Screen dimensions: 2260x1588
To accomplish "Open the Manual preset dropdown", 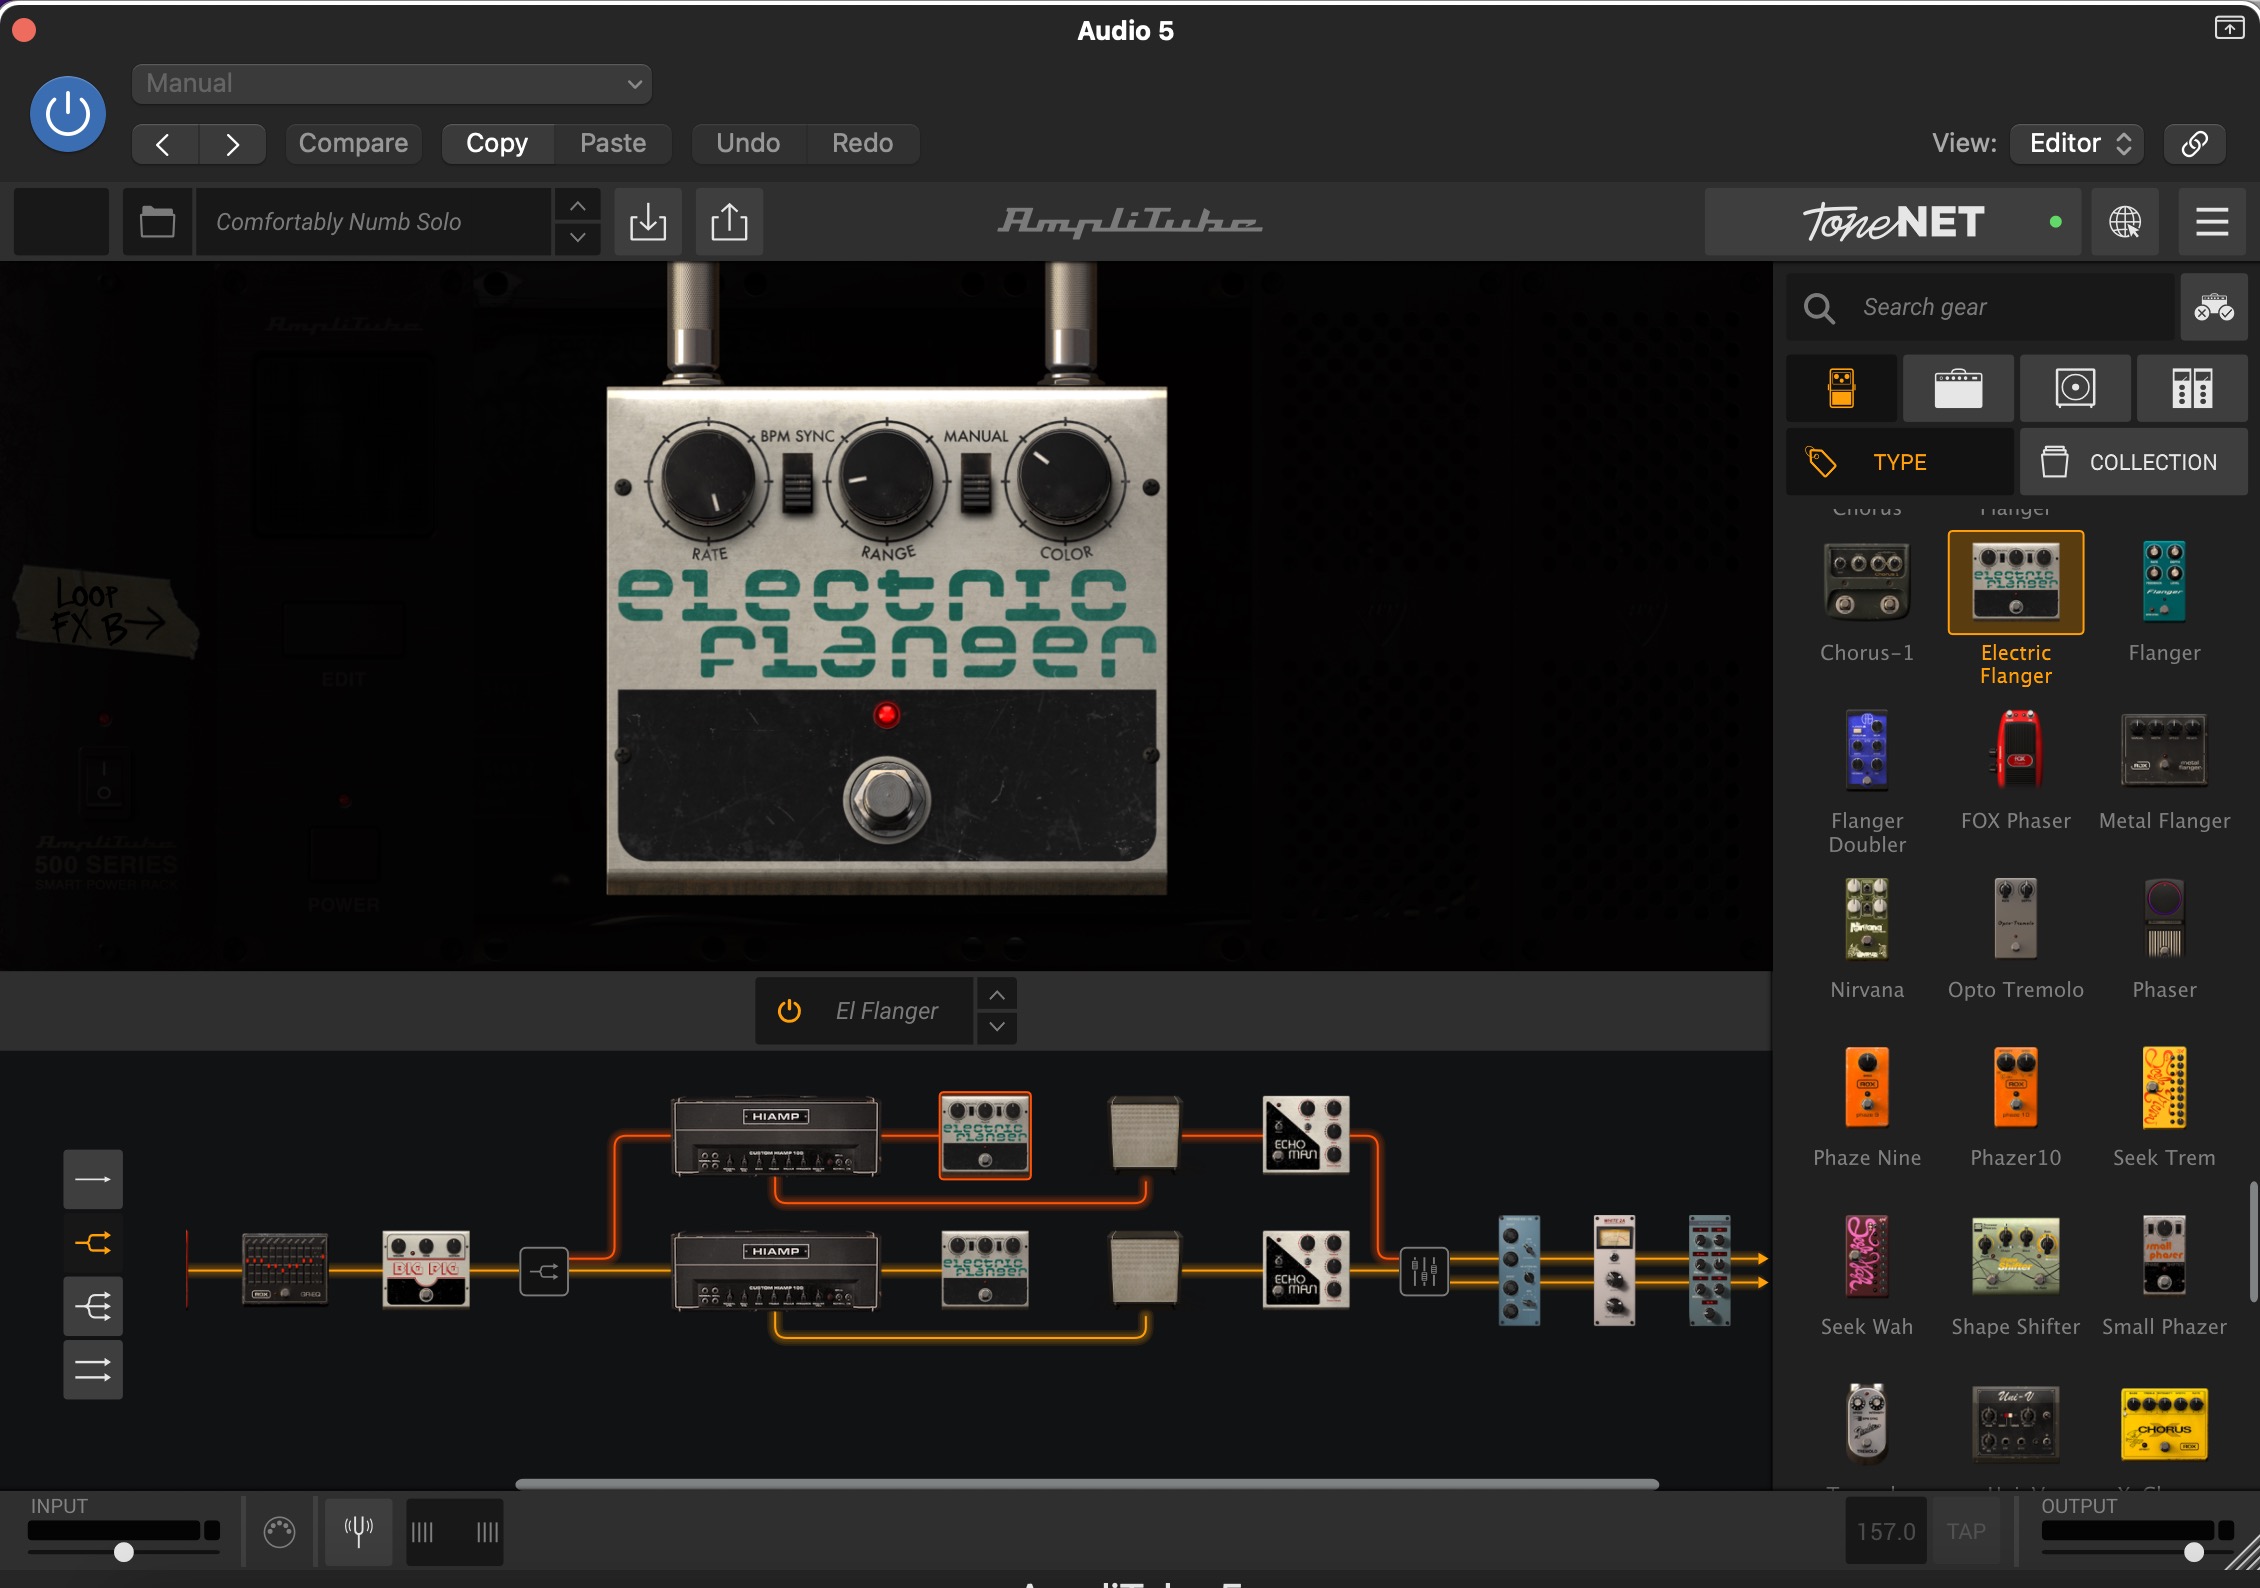I will tap(392, 84).
